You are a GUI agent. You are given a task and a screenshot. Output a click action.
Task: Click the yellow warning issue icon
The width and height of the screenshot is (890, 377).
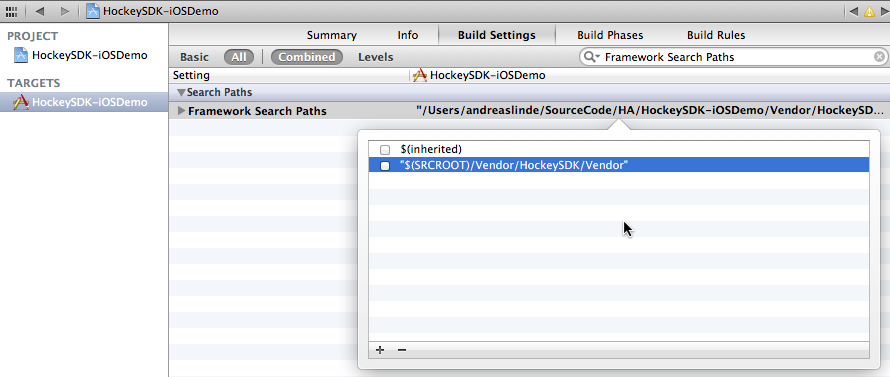click(x=869, y=11)
